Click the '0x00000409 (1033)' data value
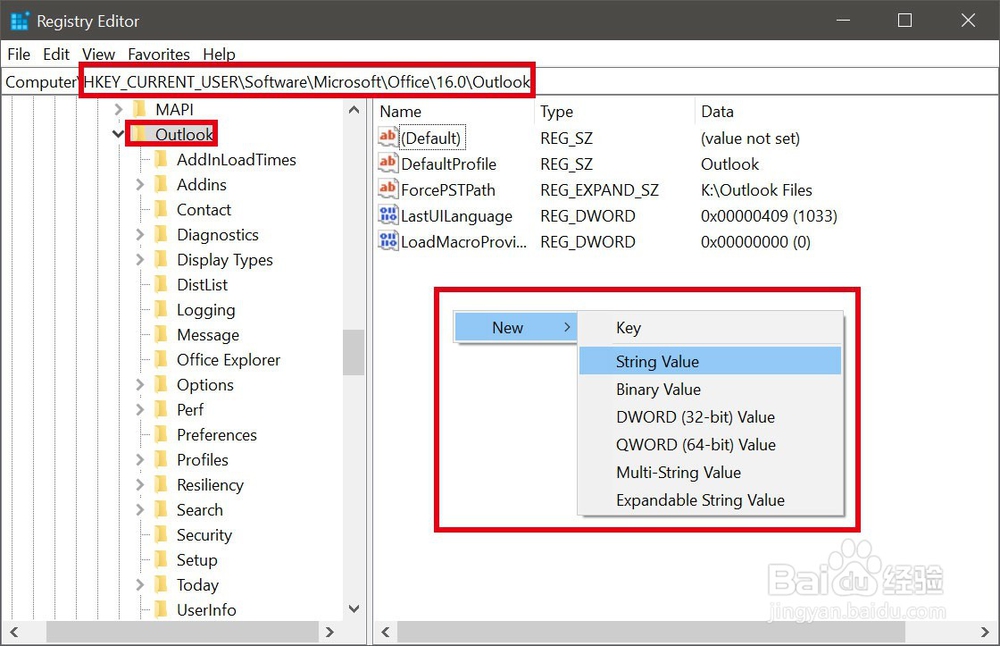 [768, 216]
